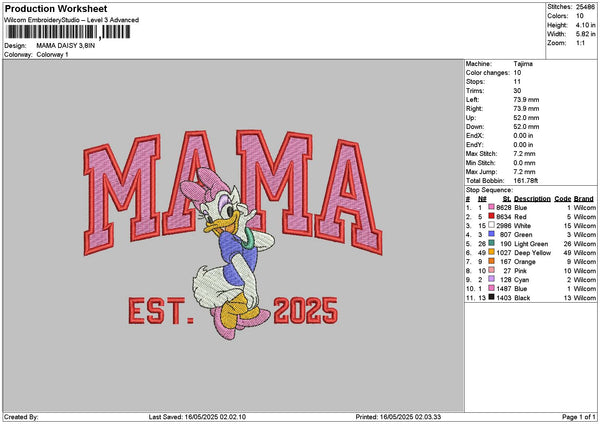
Task: Click the 'Production Worksheet' heading
Action: (x=56, y=8)
